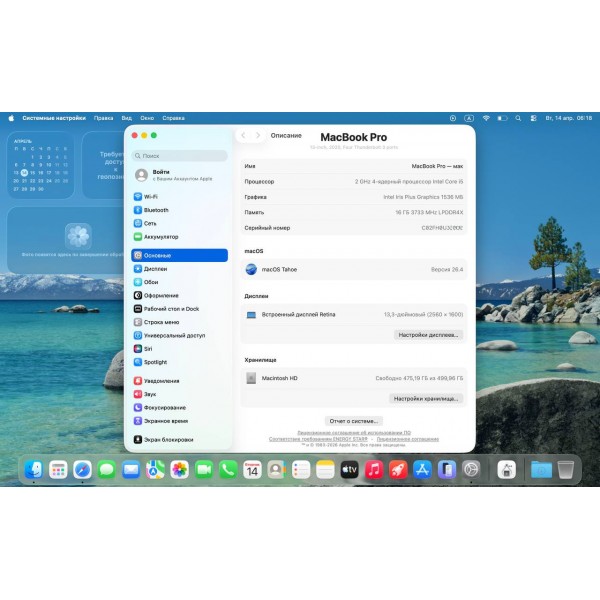Click the back arrow in settings toolbar

(244, 135)
